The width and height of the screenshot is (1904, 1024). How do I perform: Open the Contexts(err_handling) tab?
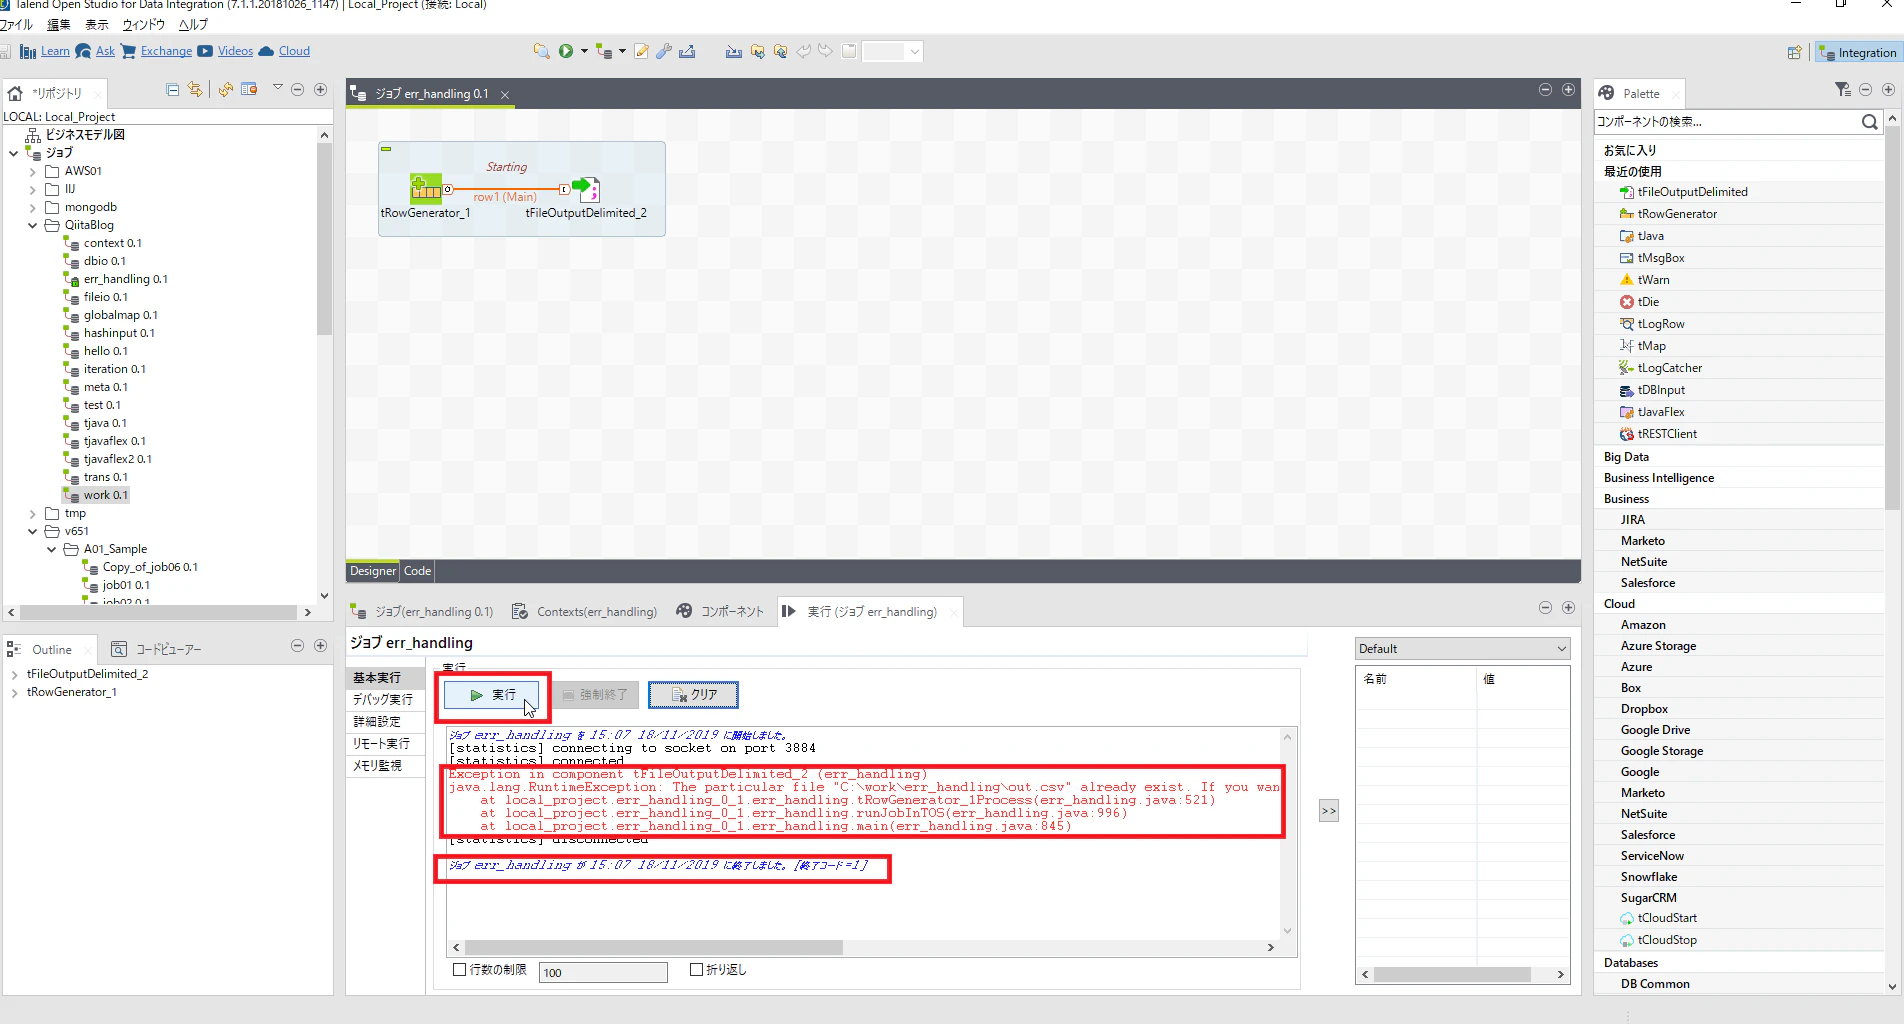584,612
